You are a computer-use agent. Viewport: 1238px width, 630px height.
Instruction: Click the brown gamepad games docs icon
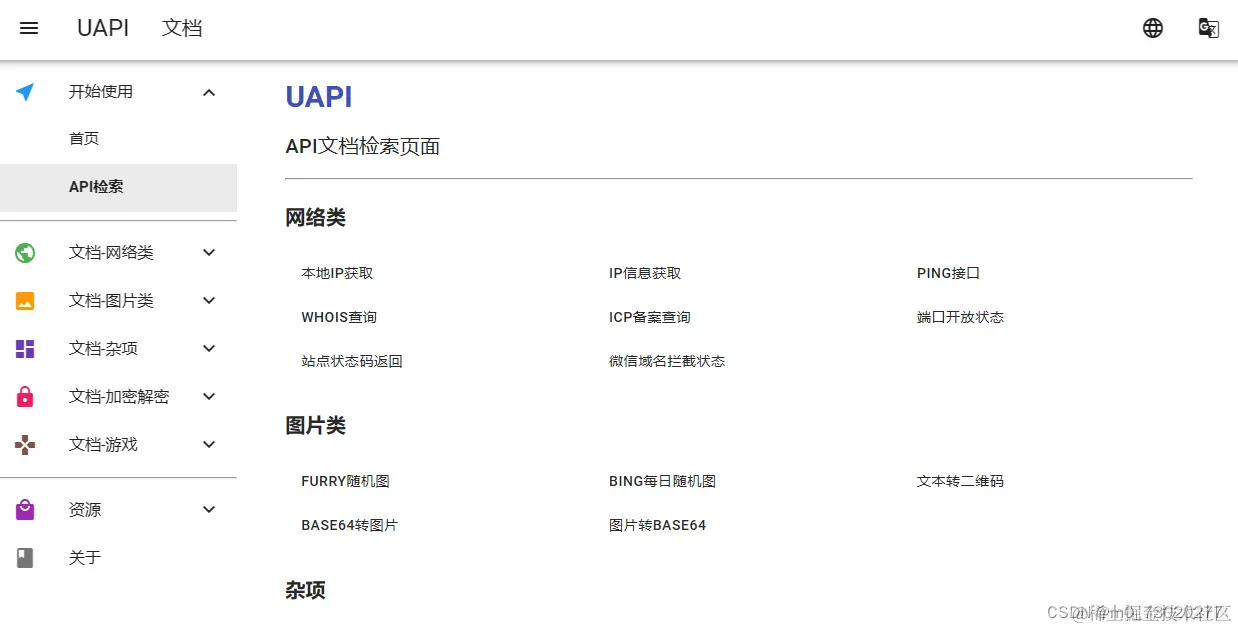point(25,445)
